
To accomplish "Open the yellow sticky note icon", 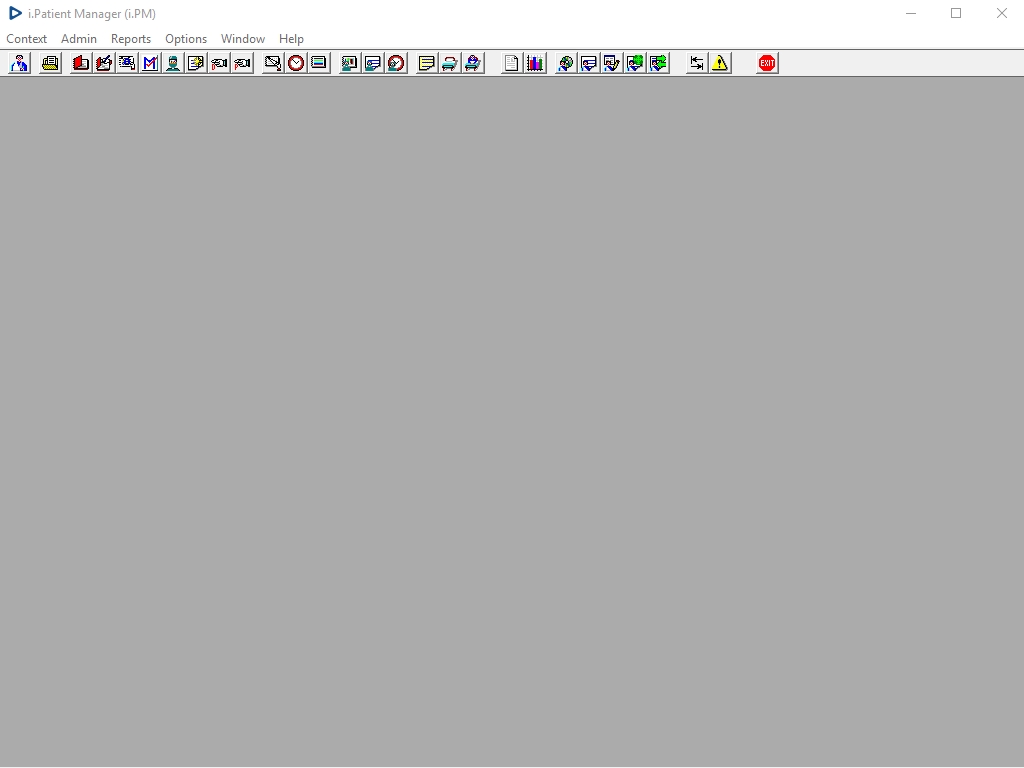I will pos(427,63).
